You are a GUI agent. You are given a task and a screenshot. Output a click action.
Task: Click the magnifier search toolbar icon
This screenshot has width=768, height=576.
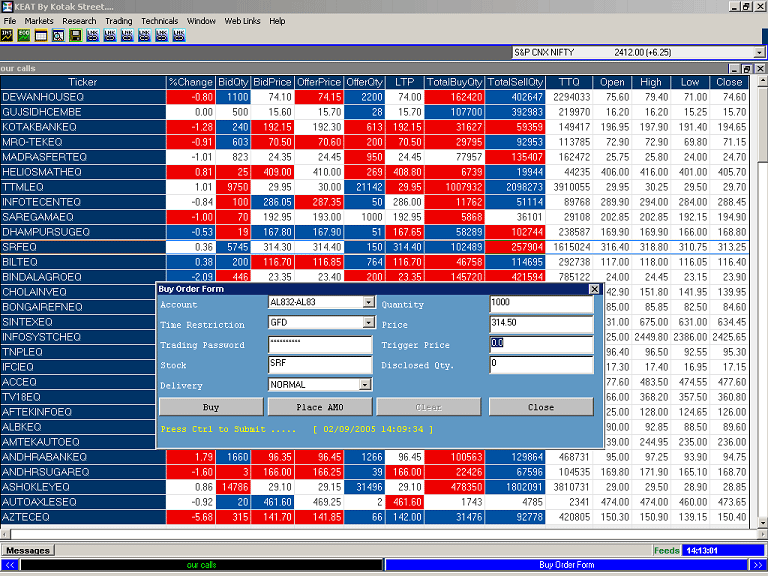coord(58,35)
